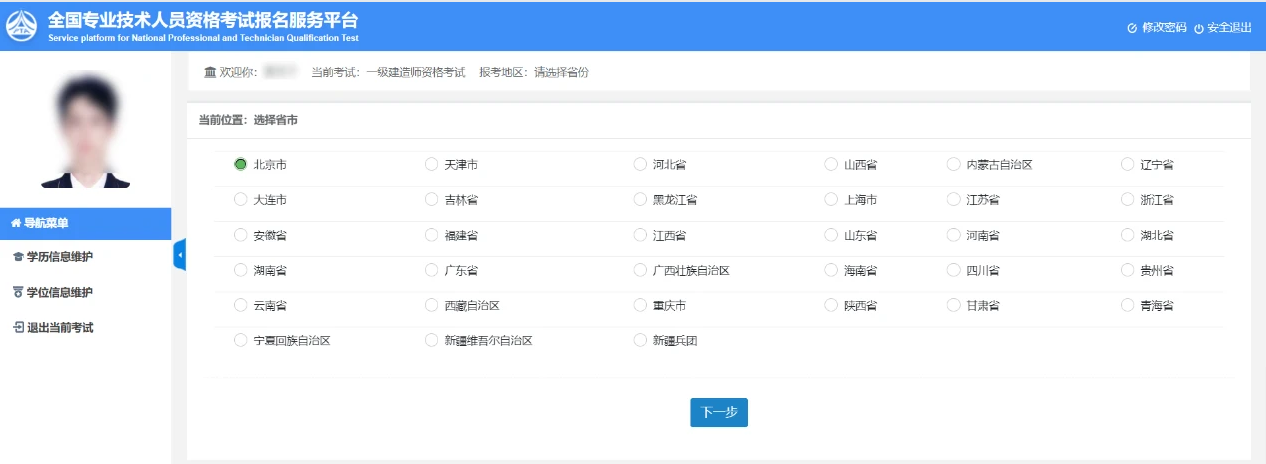
Task: Click the change password pencil icon
Action: coord(1132,28)
